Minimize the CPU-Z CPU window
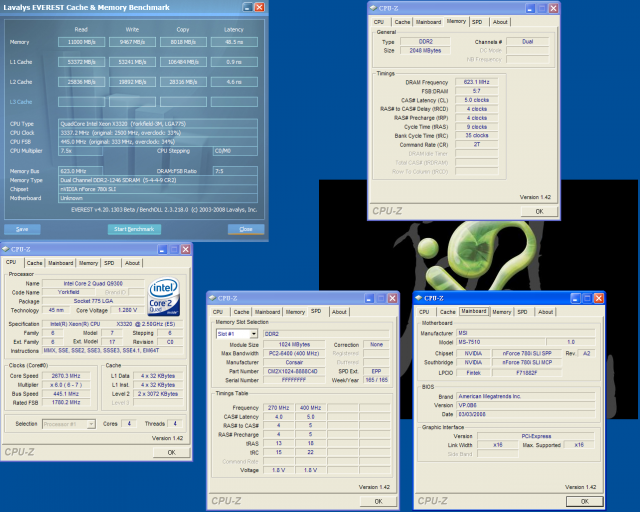 (x=162, y=249)
